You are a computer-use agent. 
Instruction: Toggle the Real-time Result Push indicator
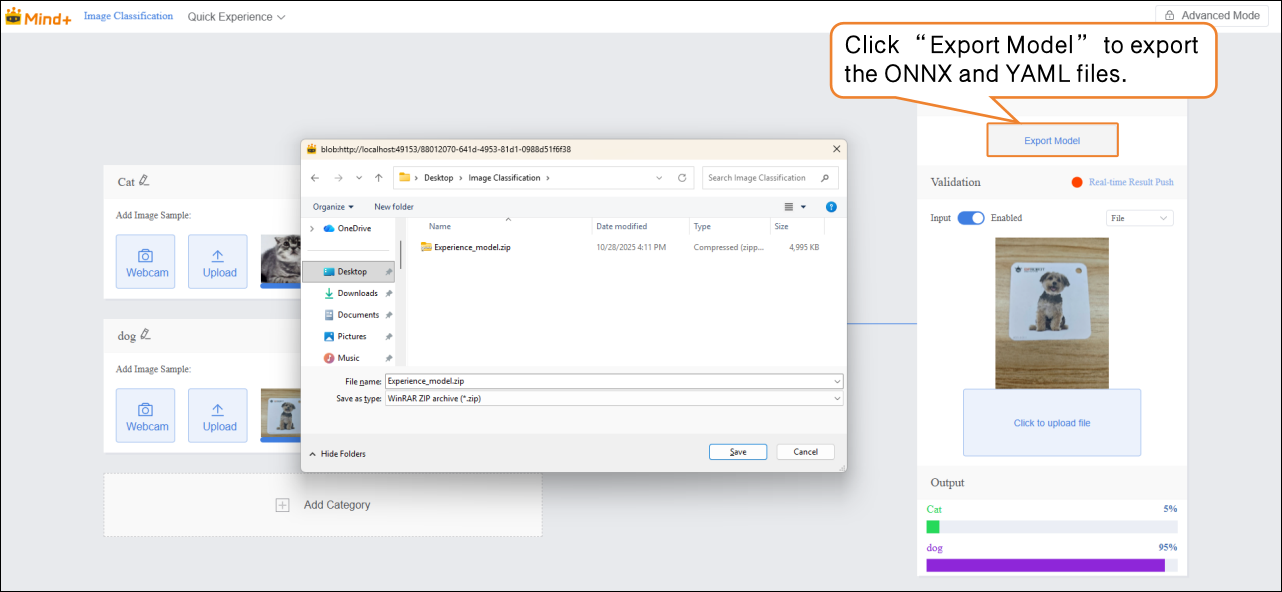point(1077,182)
